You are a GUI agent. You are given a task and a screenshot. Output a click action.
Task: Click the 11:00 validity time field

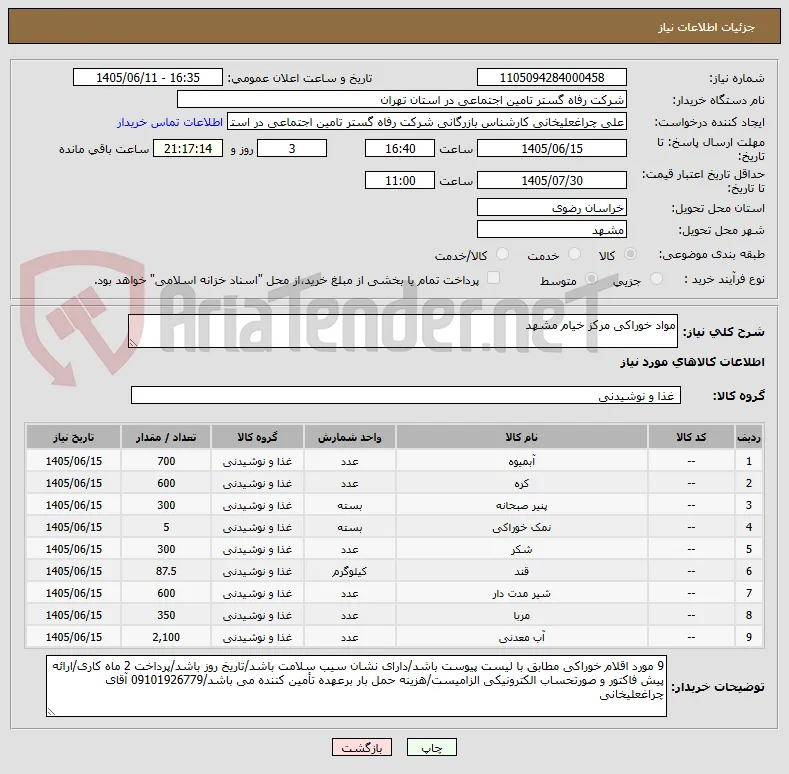click(x=400, y=180)
